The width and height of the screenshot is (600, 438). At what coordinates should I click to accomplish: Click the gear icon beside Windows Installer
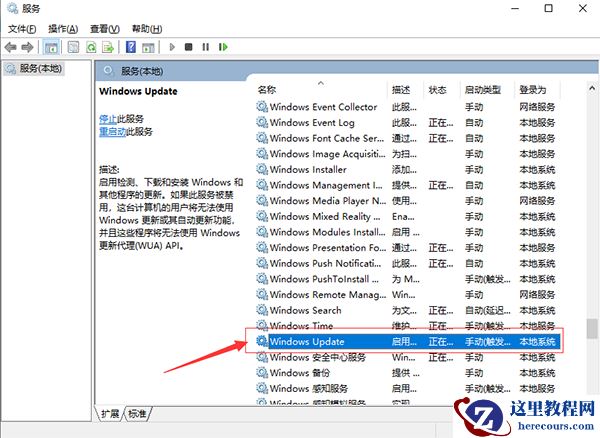coord(262,169)
